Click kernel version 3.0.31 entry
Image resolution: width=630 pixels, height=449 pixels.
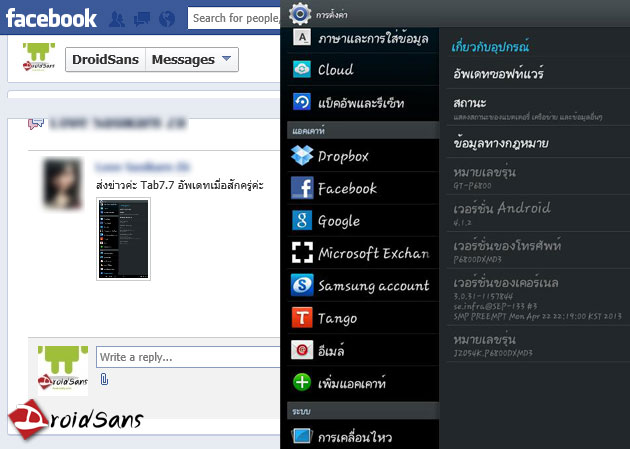[x=538, y=298]
